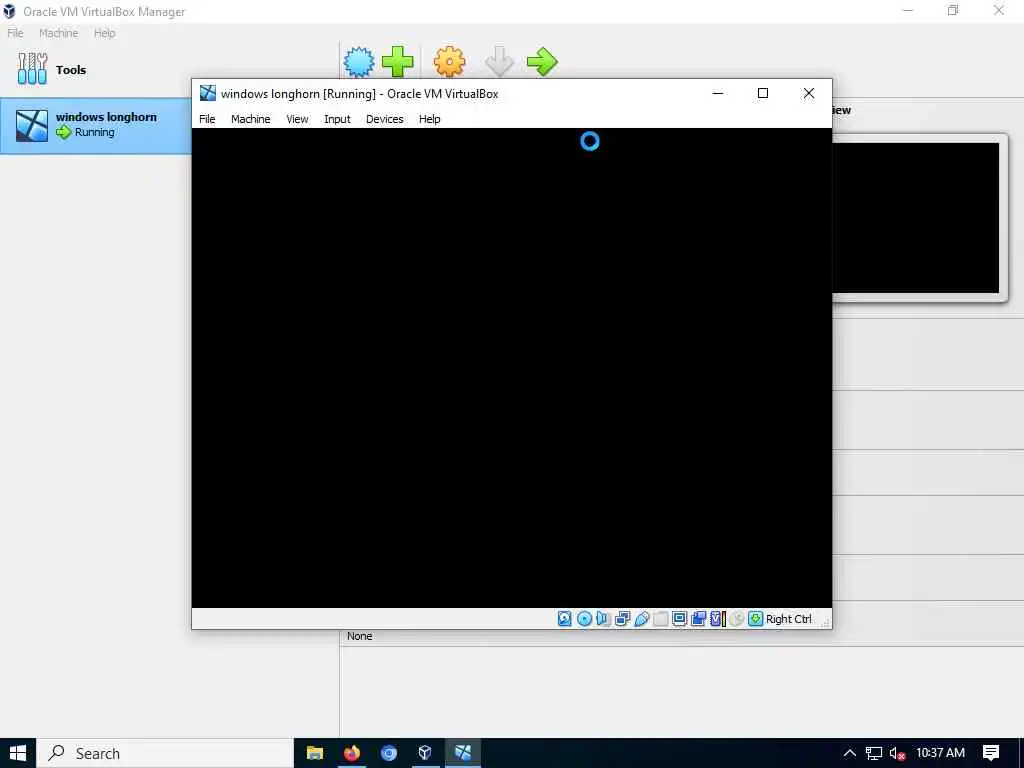Viewport: 1024px width, 768px height.
Task: Open Machine menu in VirtualBox Manager
Action: click(x=58, y=33)
